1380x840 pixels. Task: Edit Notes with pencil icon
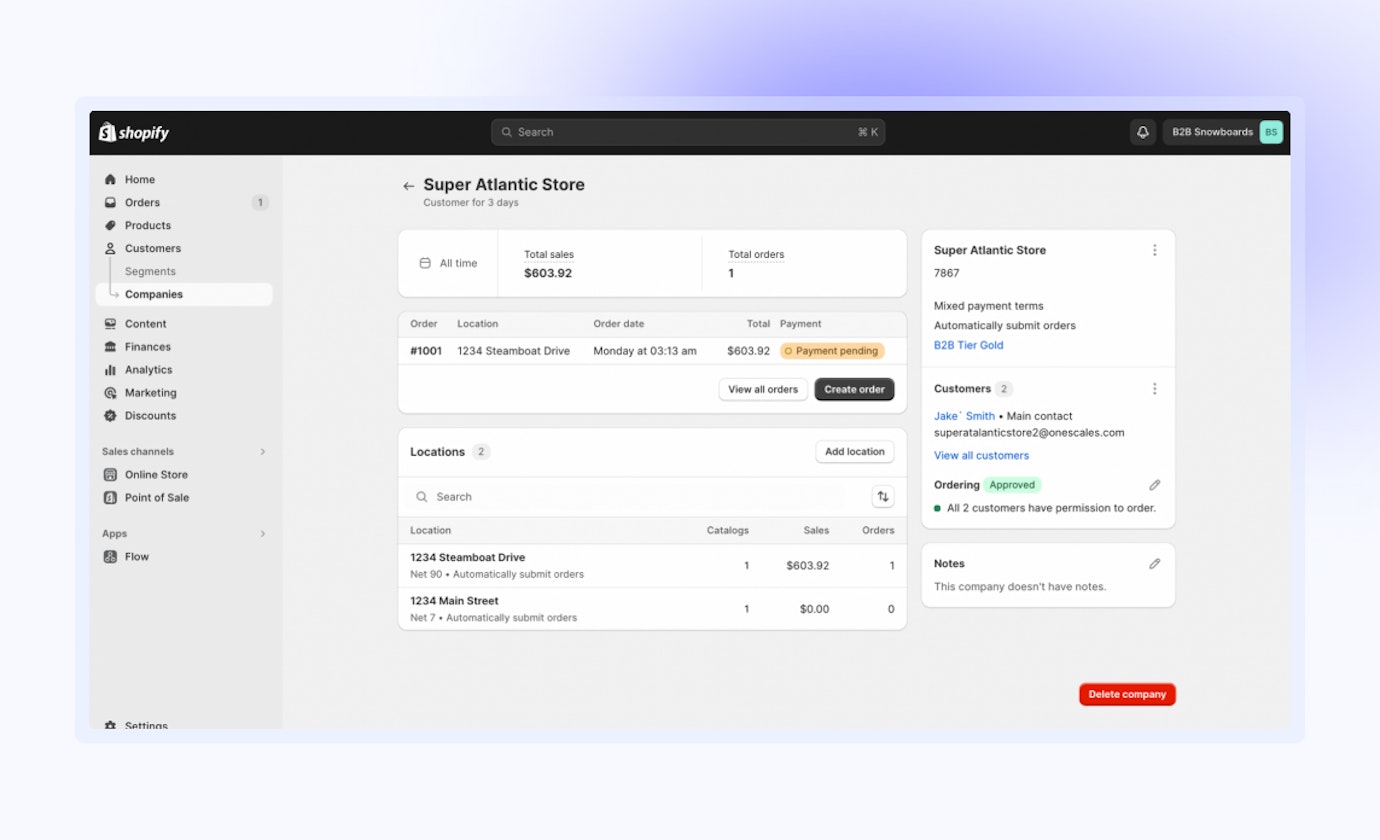click(1155, 564)
